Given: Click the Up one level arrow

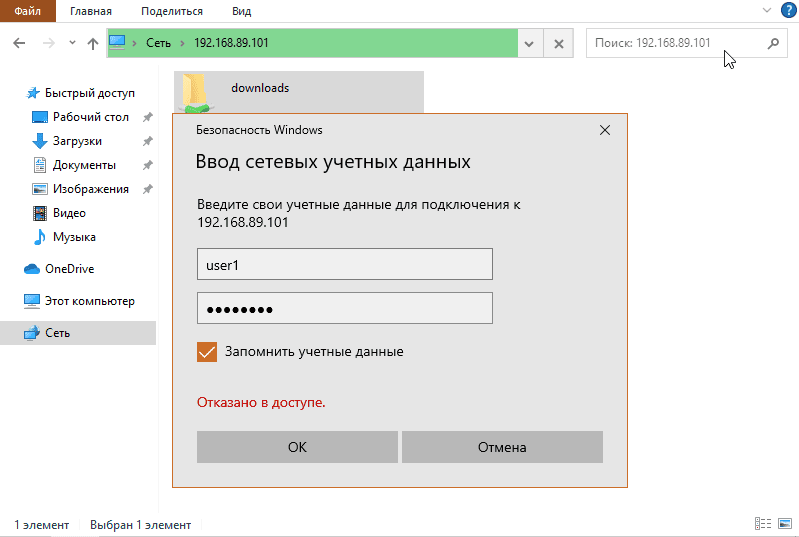Looking at the screenshot, I should [93, 44].
